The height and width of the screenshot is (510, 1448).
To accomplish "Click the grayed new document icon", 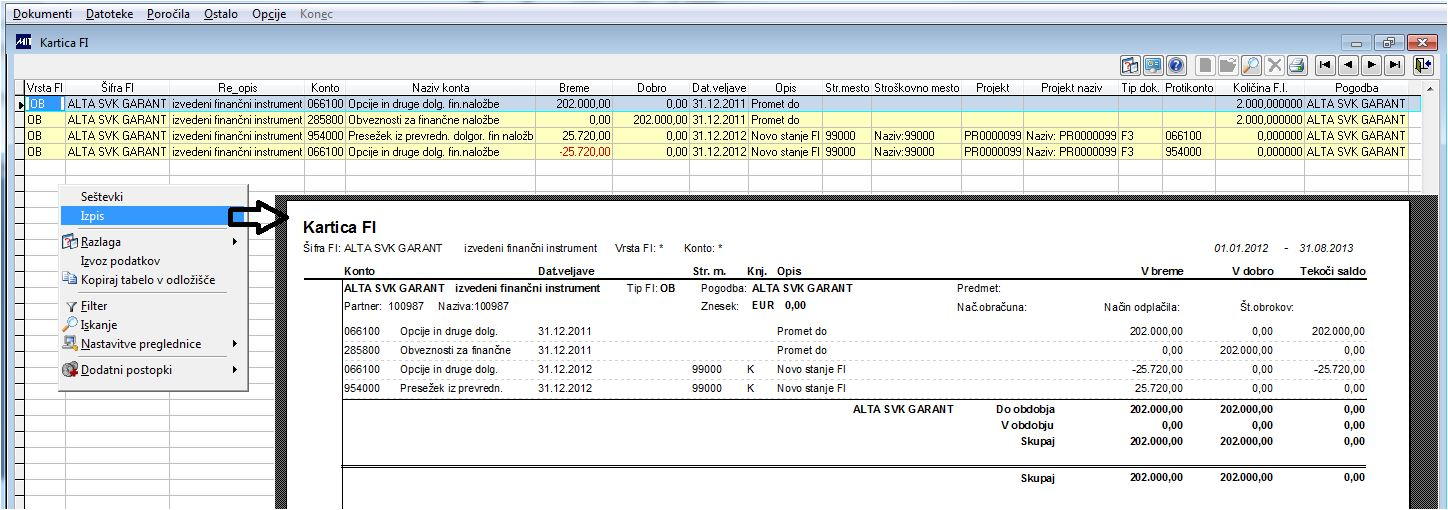I will [1206, 65].
